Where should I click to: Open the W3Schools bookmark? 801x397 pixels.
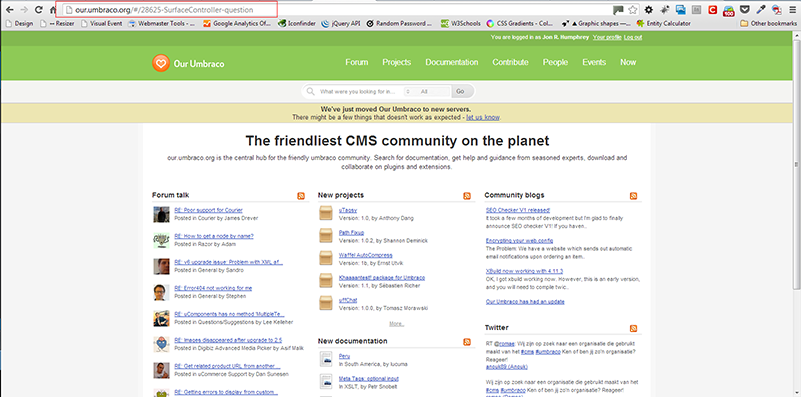(x=462, y=23)
